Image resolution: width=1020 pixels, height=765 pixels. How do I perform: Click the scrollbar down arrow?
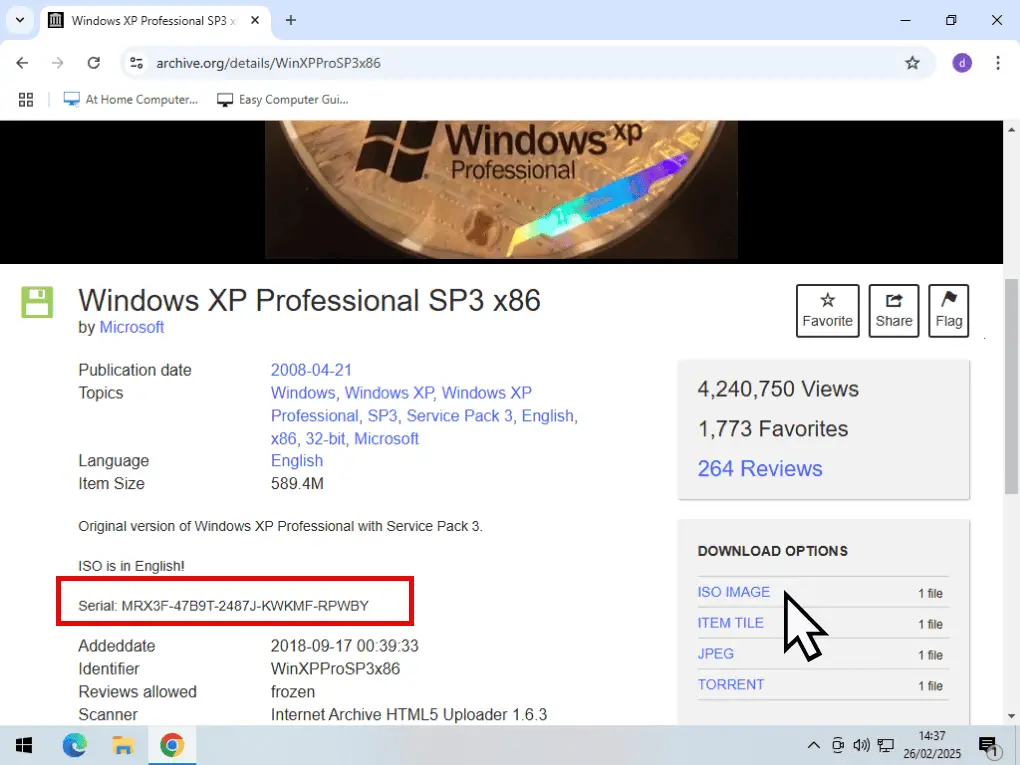(1011, 716)
